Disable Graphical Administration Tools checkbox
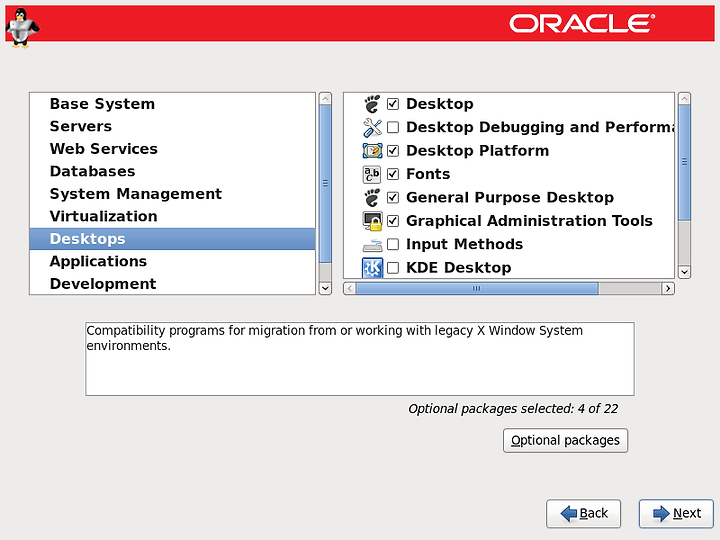This screenshot has height=540, width=720. 393,221
